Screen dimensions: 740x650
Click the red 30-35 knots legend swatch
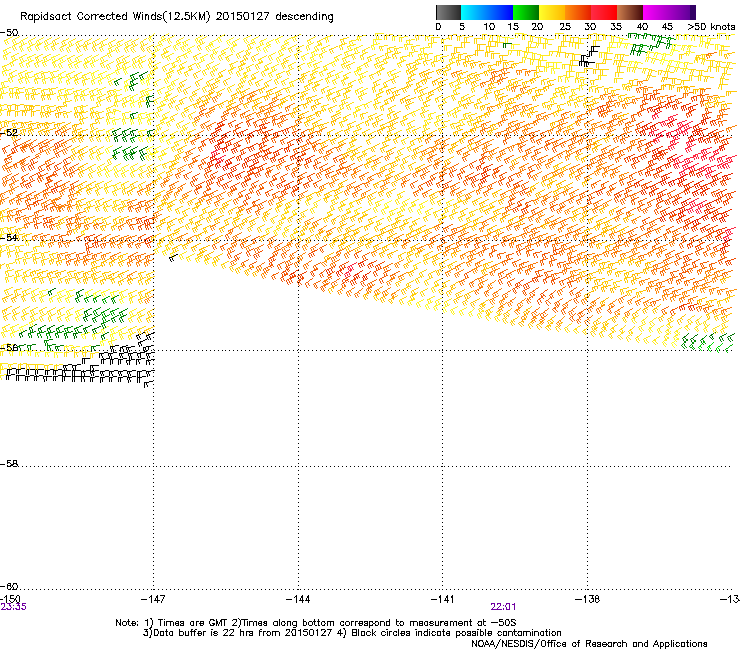pyautogui.click(x=604, y=12)
